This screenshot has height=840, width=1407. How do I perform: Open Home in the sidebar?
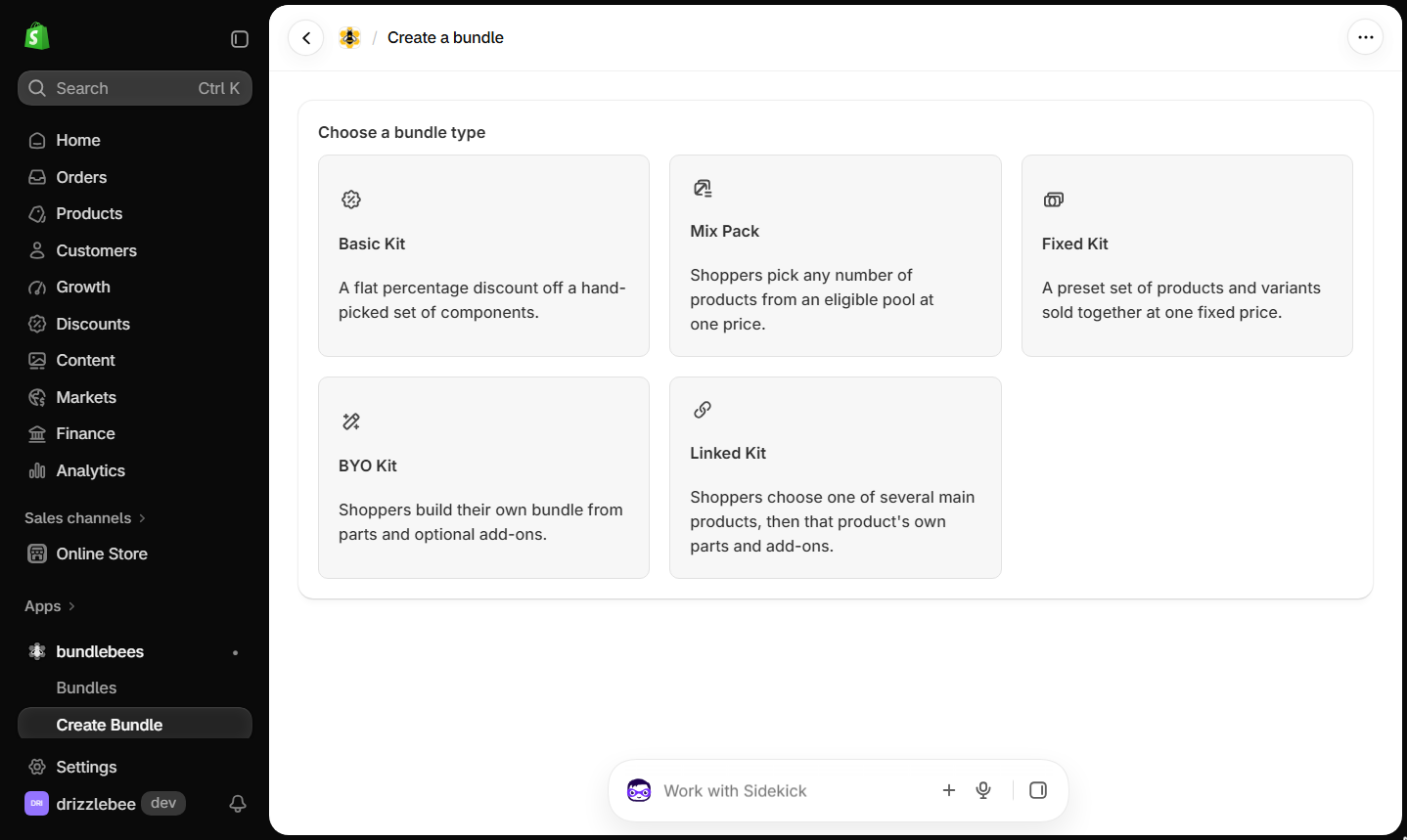click(x=135, y=140)
